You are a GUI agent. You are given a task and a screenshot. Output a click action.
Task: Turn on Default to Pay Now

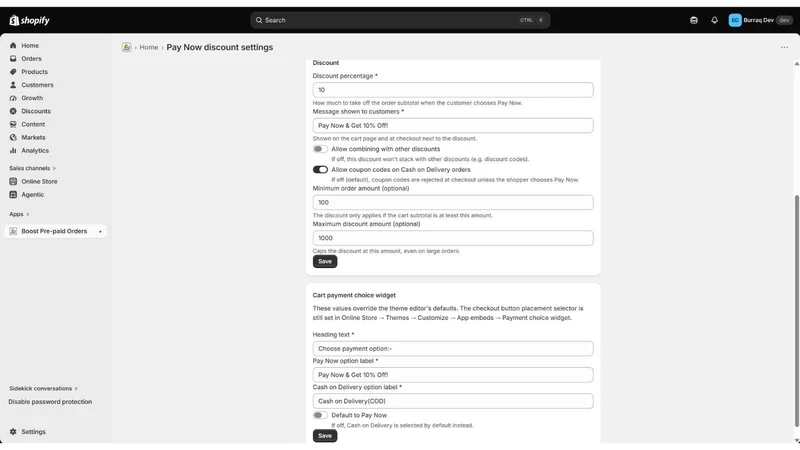(320, 415)
